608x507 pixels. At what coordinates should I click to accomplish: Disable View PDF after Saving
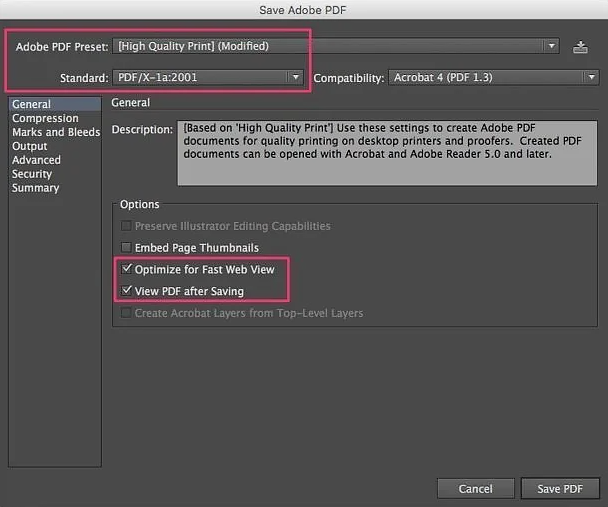point(126,292)
